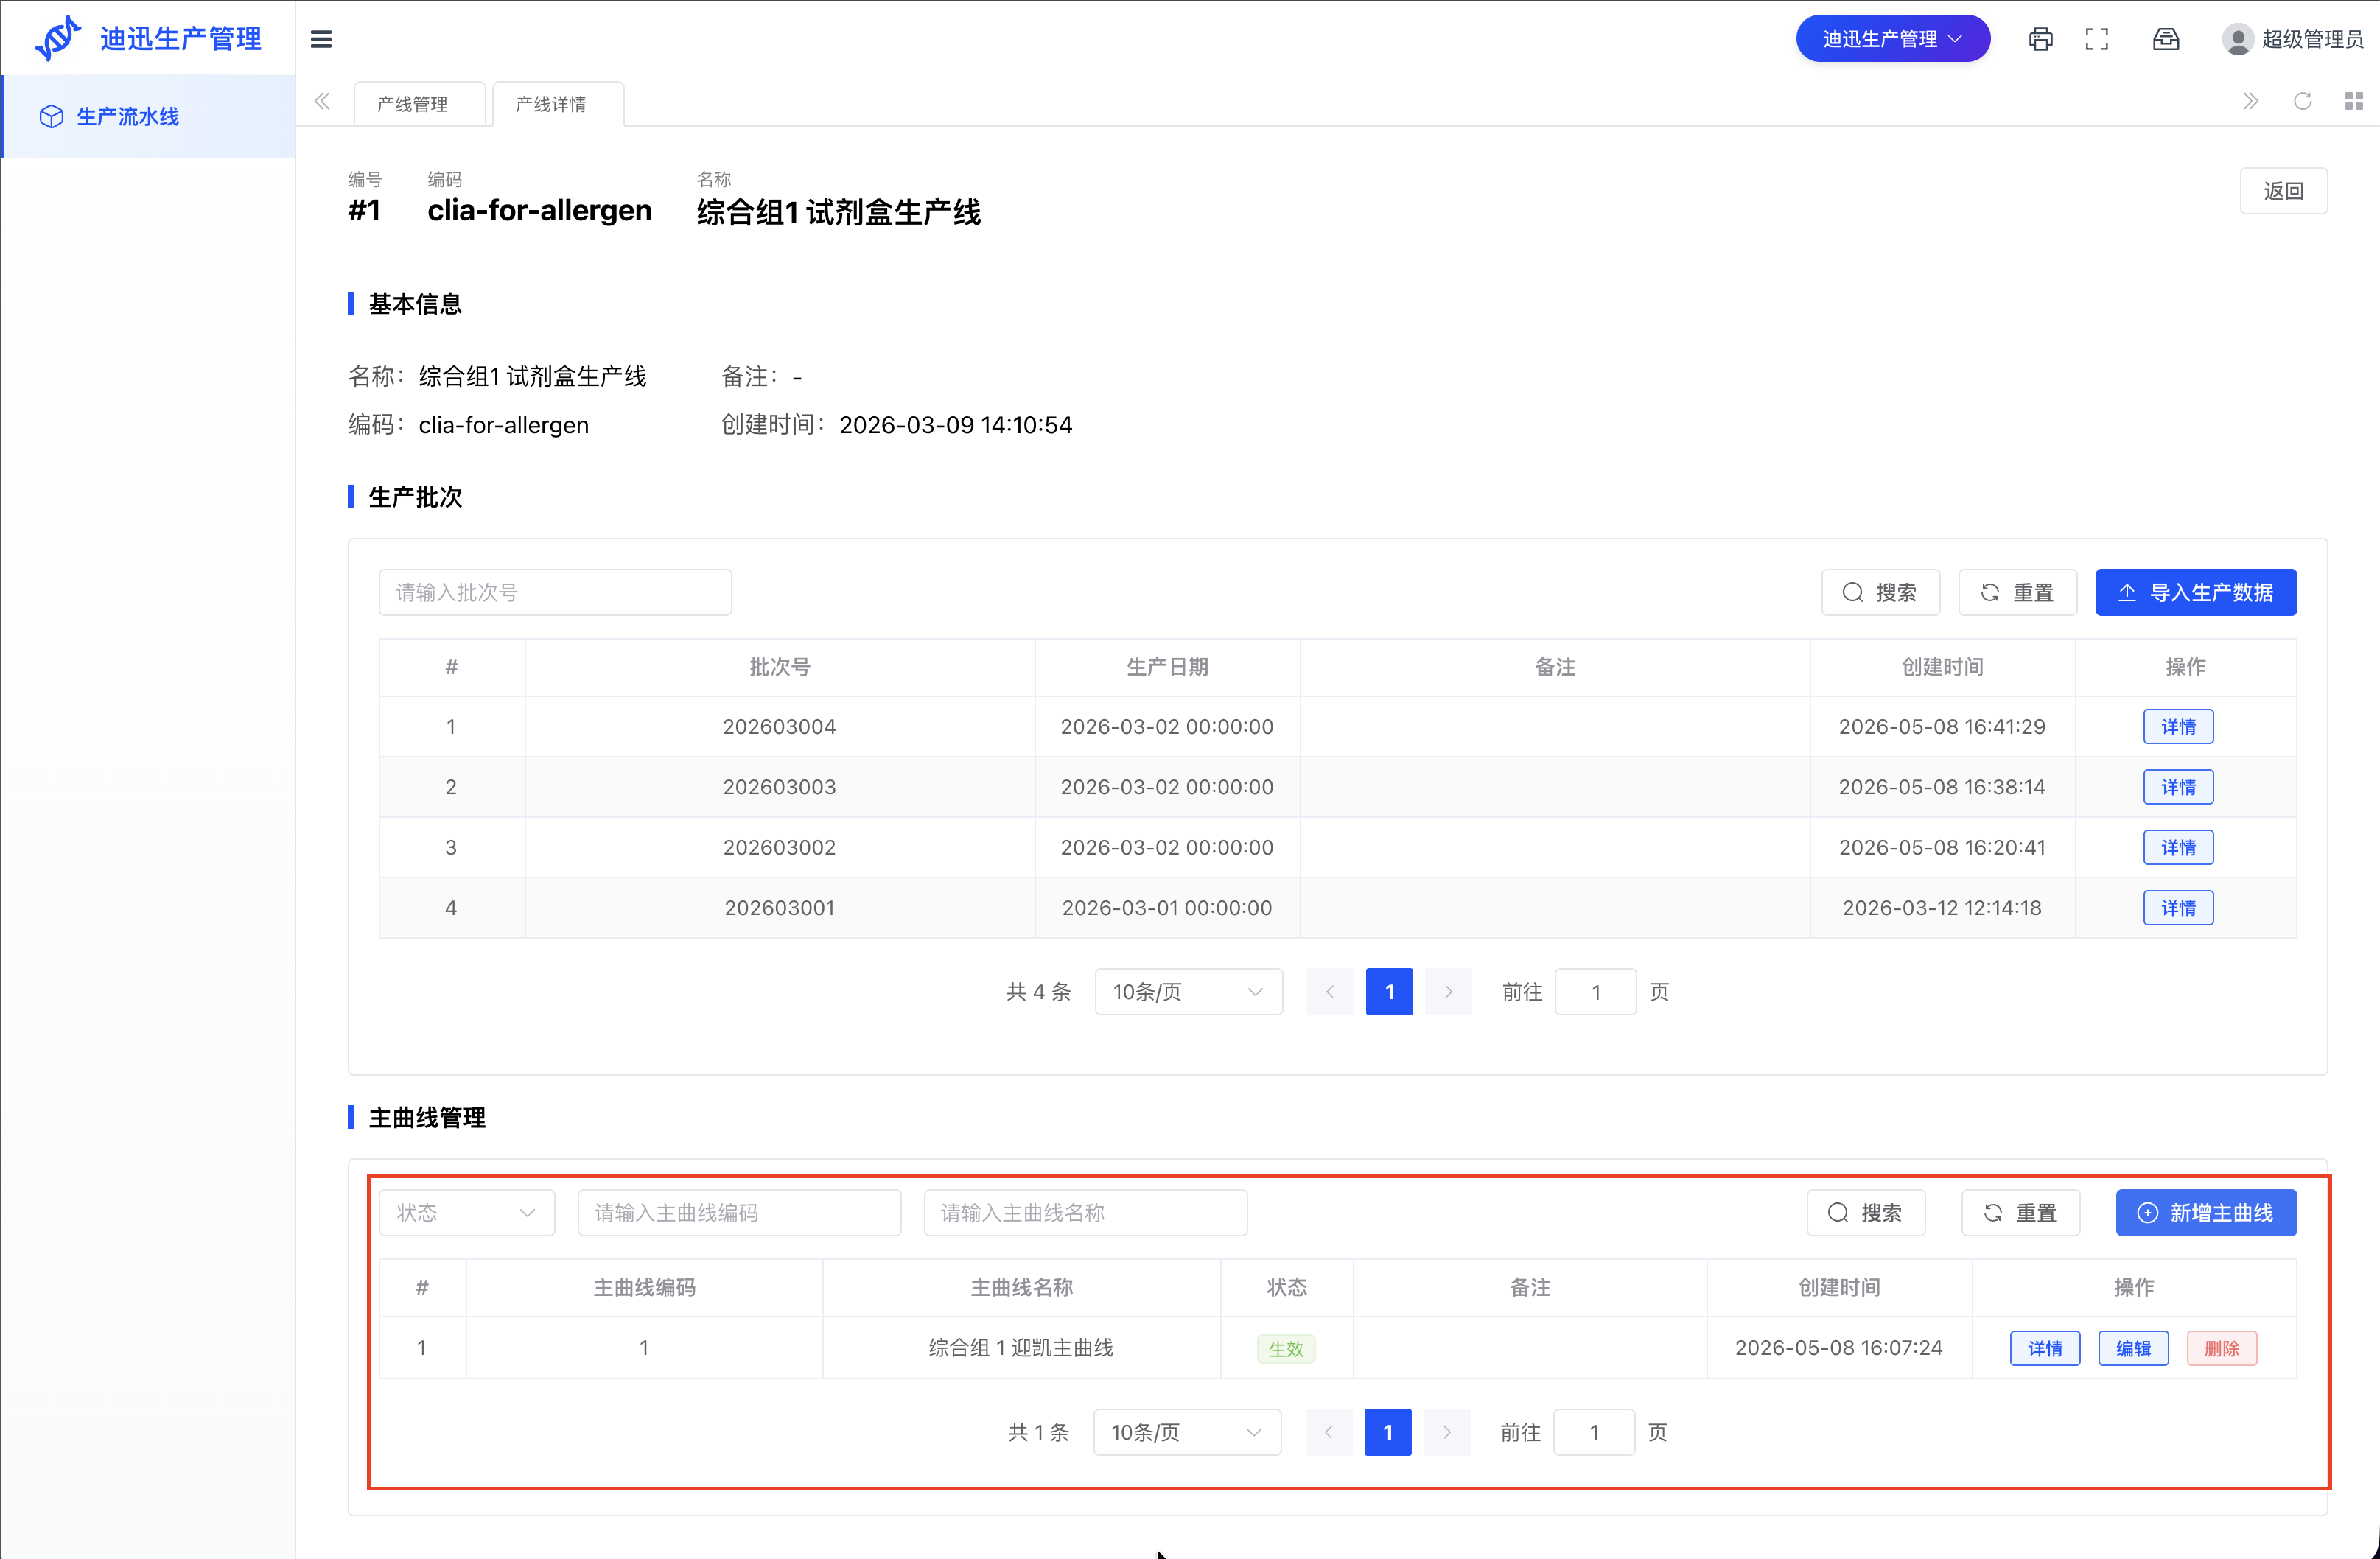Image resolution: width=2380 pixels, height=1559 pixels.
Task: Open the tab grid menu icon
Action: [2354, 101]
